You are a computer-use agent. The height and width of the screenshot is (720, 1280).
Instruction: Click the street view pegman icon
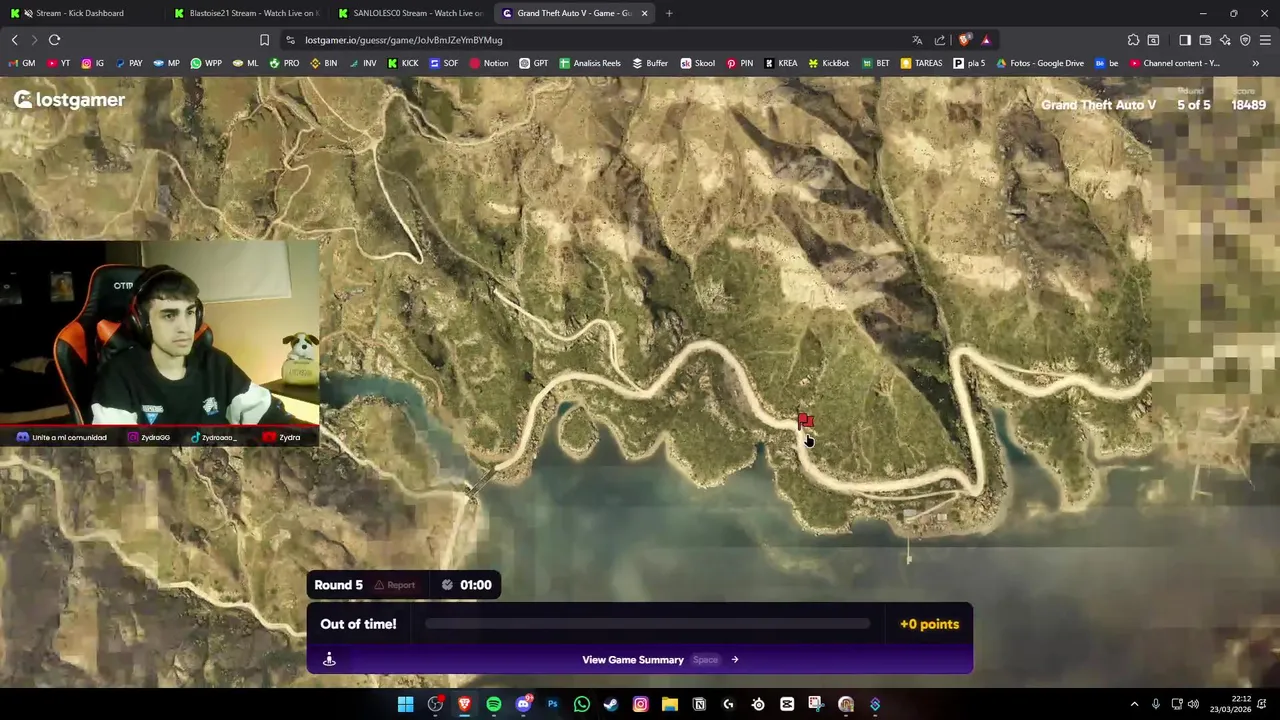tap(329, 659)
